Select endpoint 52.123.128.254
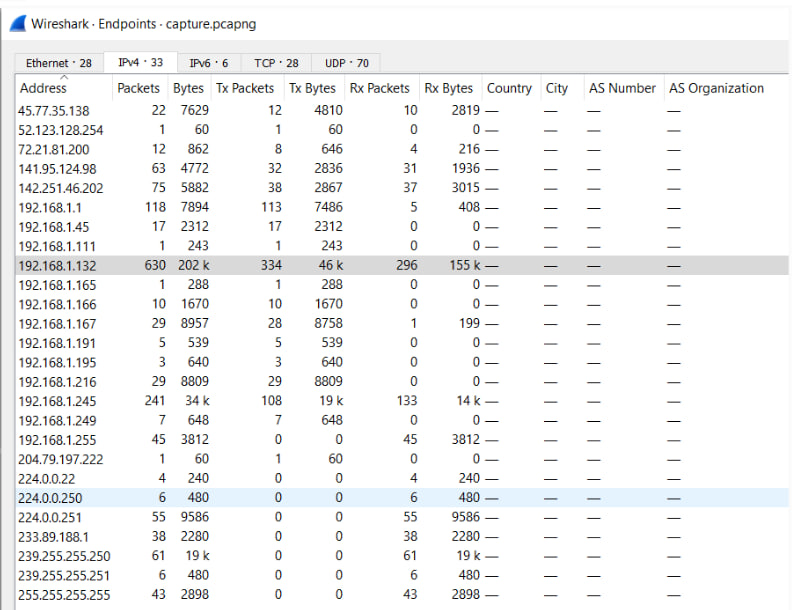Viewport: 799px width, 610px height. 402,130
